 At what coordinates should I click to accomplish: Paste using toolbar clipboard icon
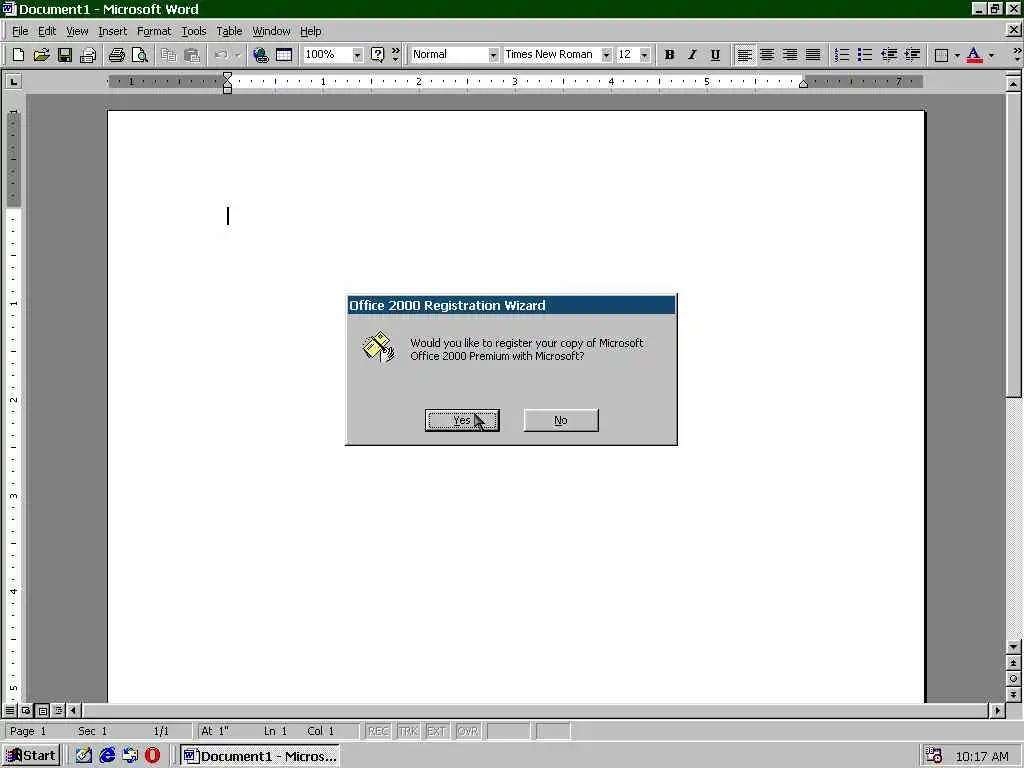click(x=191, y=55)
